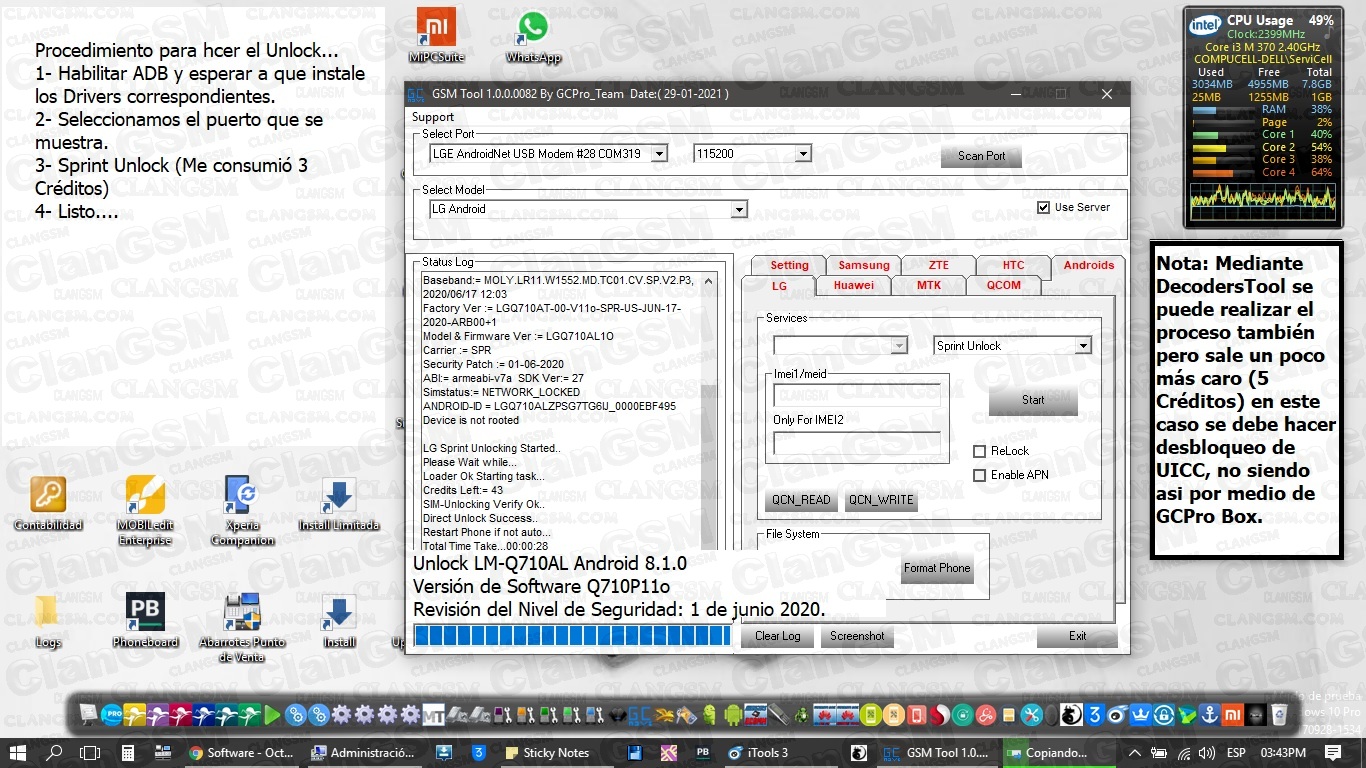The image size is (1366, 768).
Task: Click the Screenshot button
Action: 857,636
